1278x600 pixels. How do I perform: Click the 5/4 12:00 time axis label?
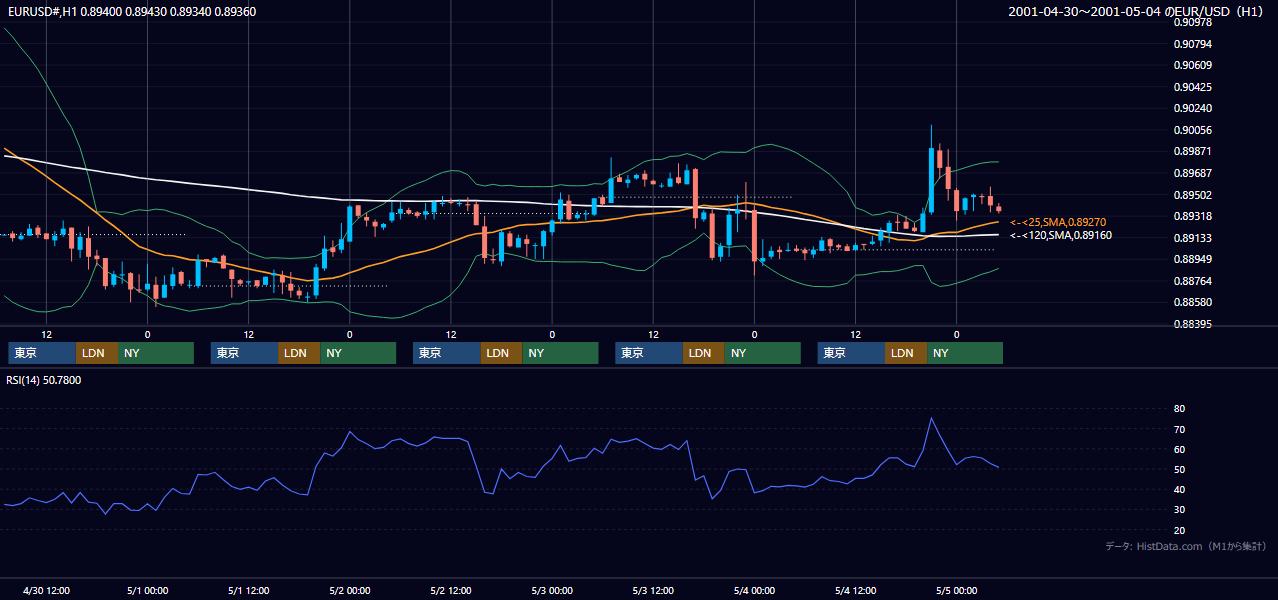(855, 590)
